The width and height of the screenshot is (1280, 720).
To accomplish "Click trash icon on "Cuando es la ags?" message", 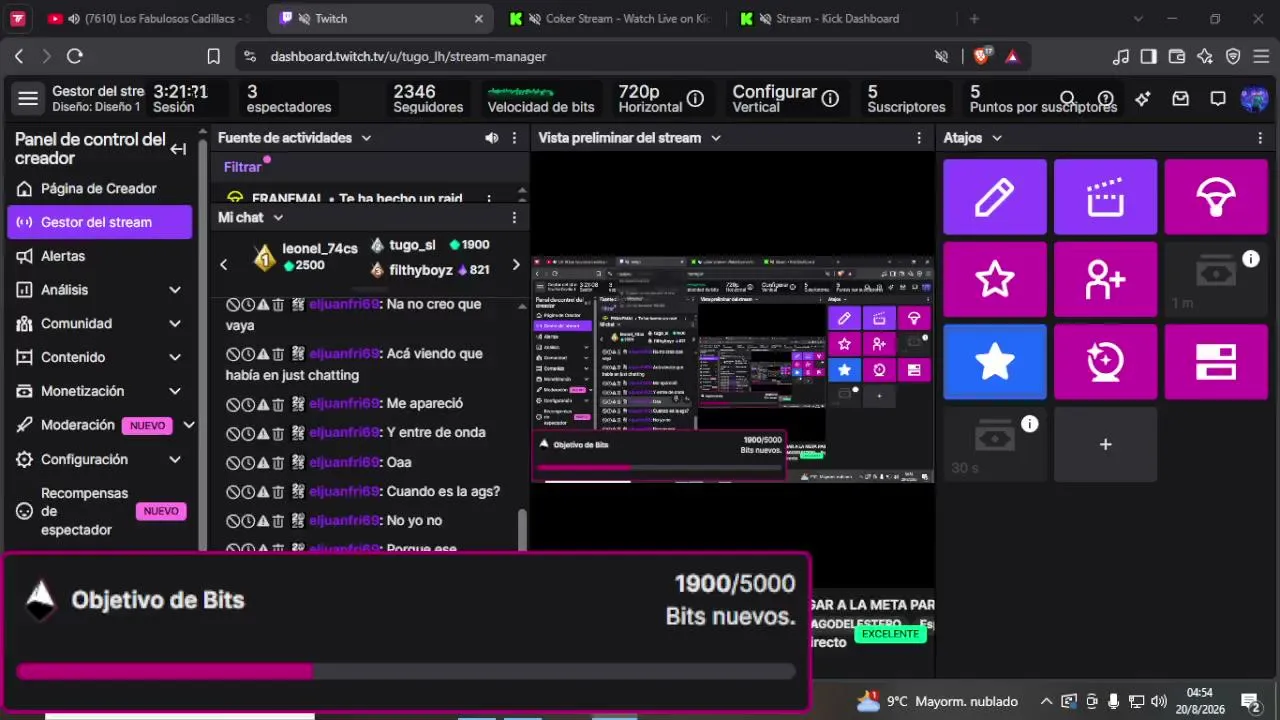I will 278,491.
